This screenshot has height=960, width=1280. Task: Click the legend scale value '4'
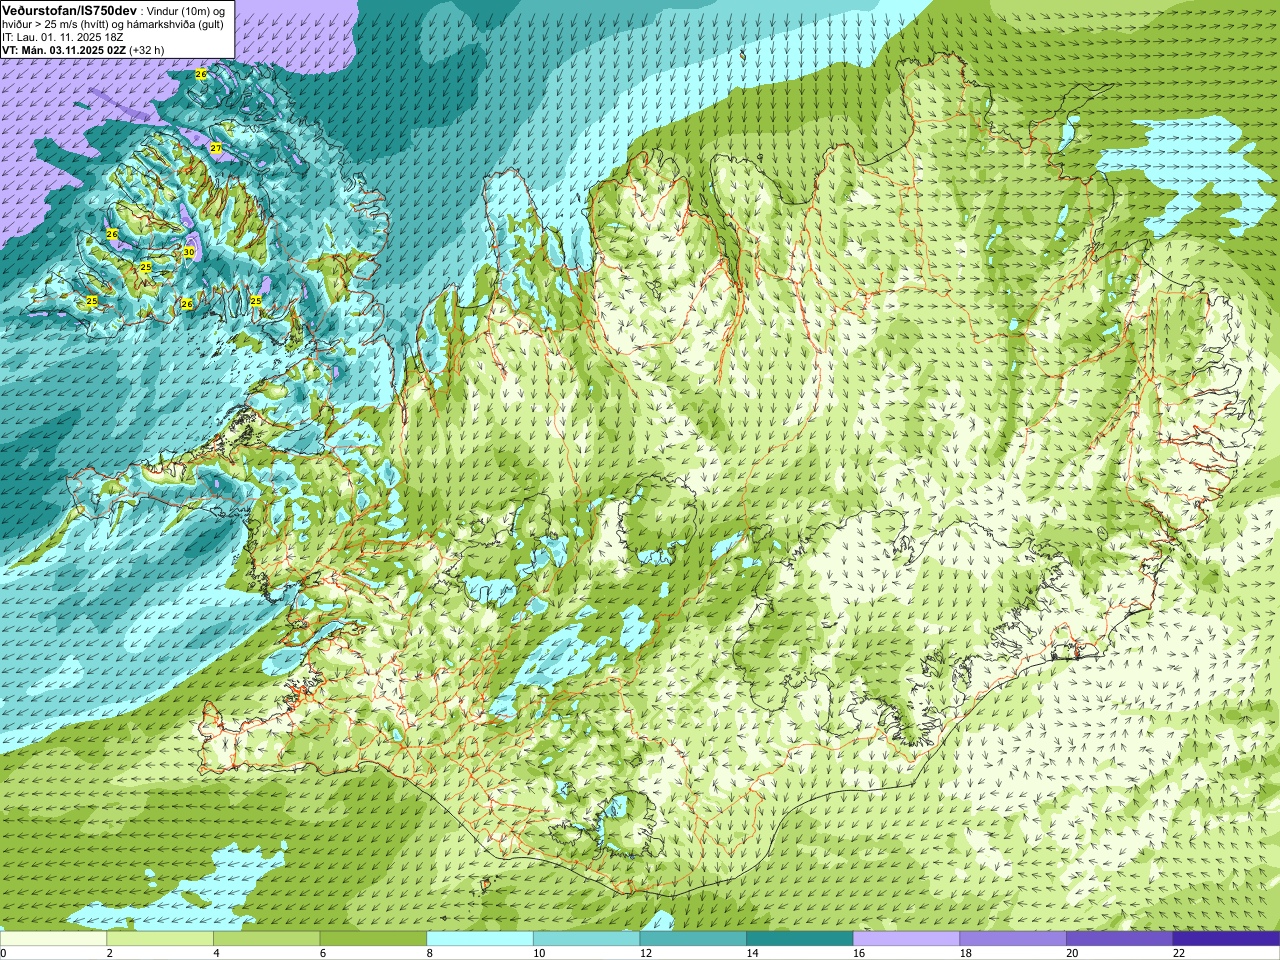(x=216, y=953)
